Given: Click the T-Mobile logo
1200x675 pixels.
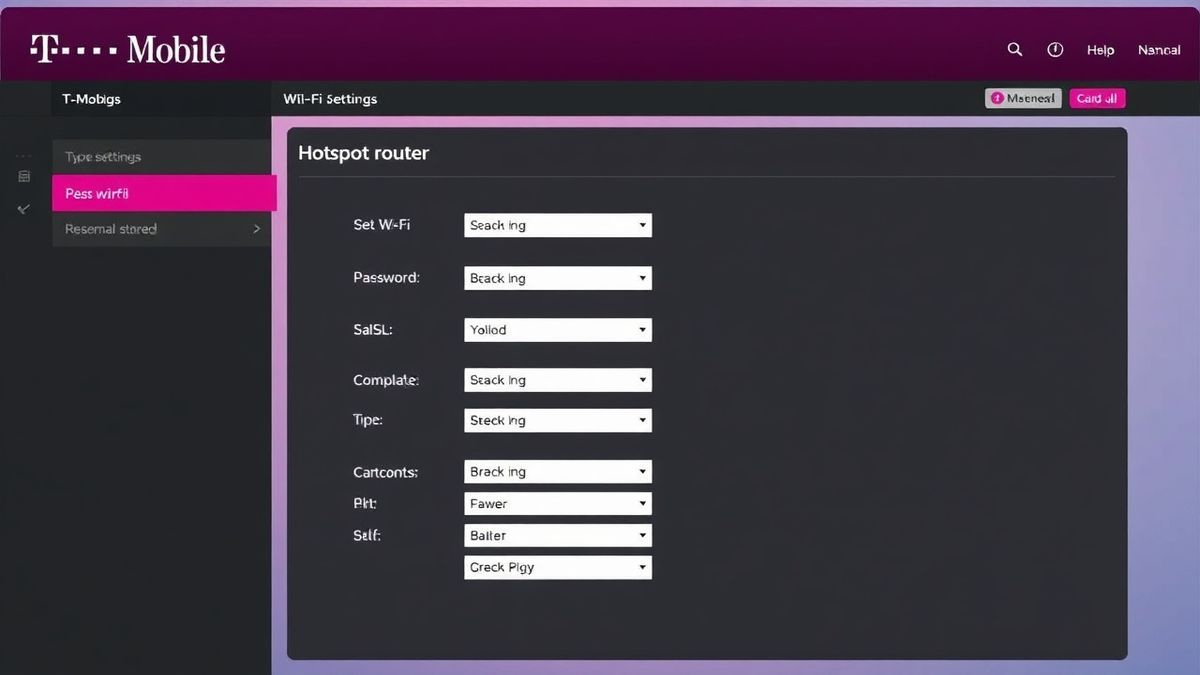Looking at the screenshot, I should (128, 49).
